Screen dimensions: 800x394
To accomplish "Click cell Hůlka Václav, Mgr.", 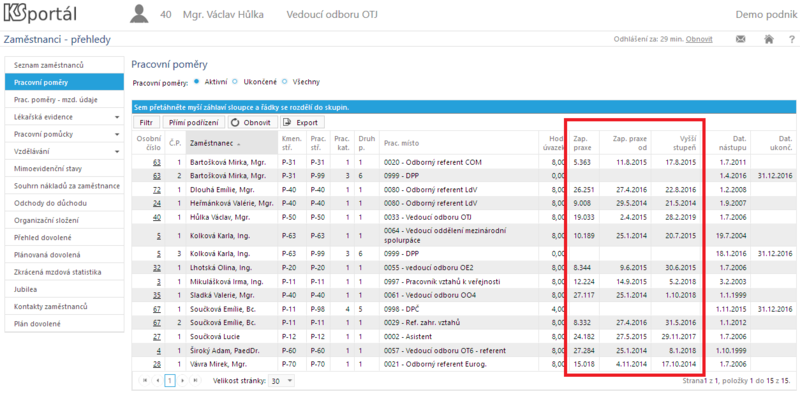I will 232,217.
